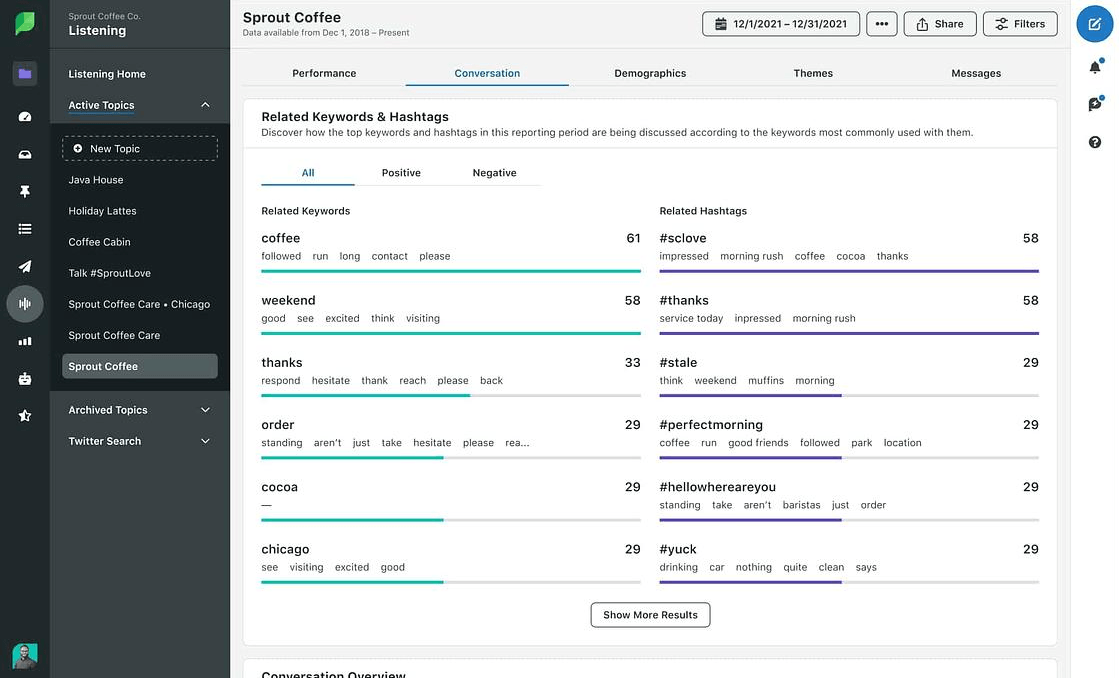Image resolution: width=1119 pixels, height=678 pixels.
Task: Open the star reviews icon
Action: (x=25, y=415)
